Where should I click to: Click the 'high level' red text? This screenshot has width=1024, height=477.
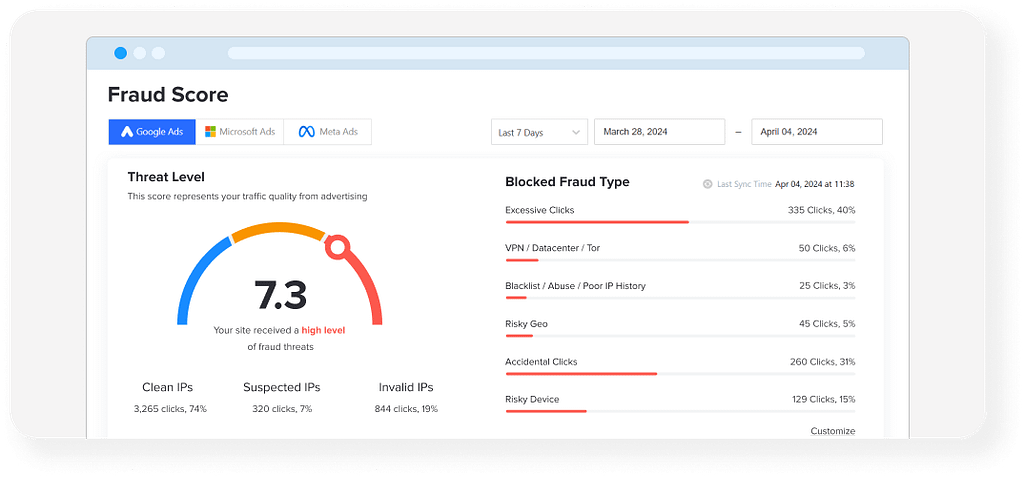(x=323, y=331)
